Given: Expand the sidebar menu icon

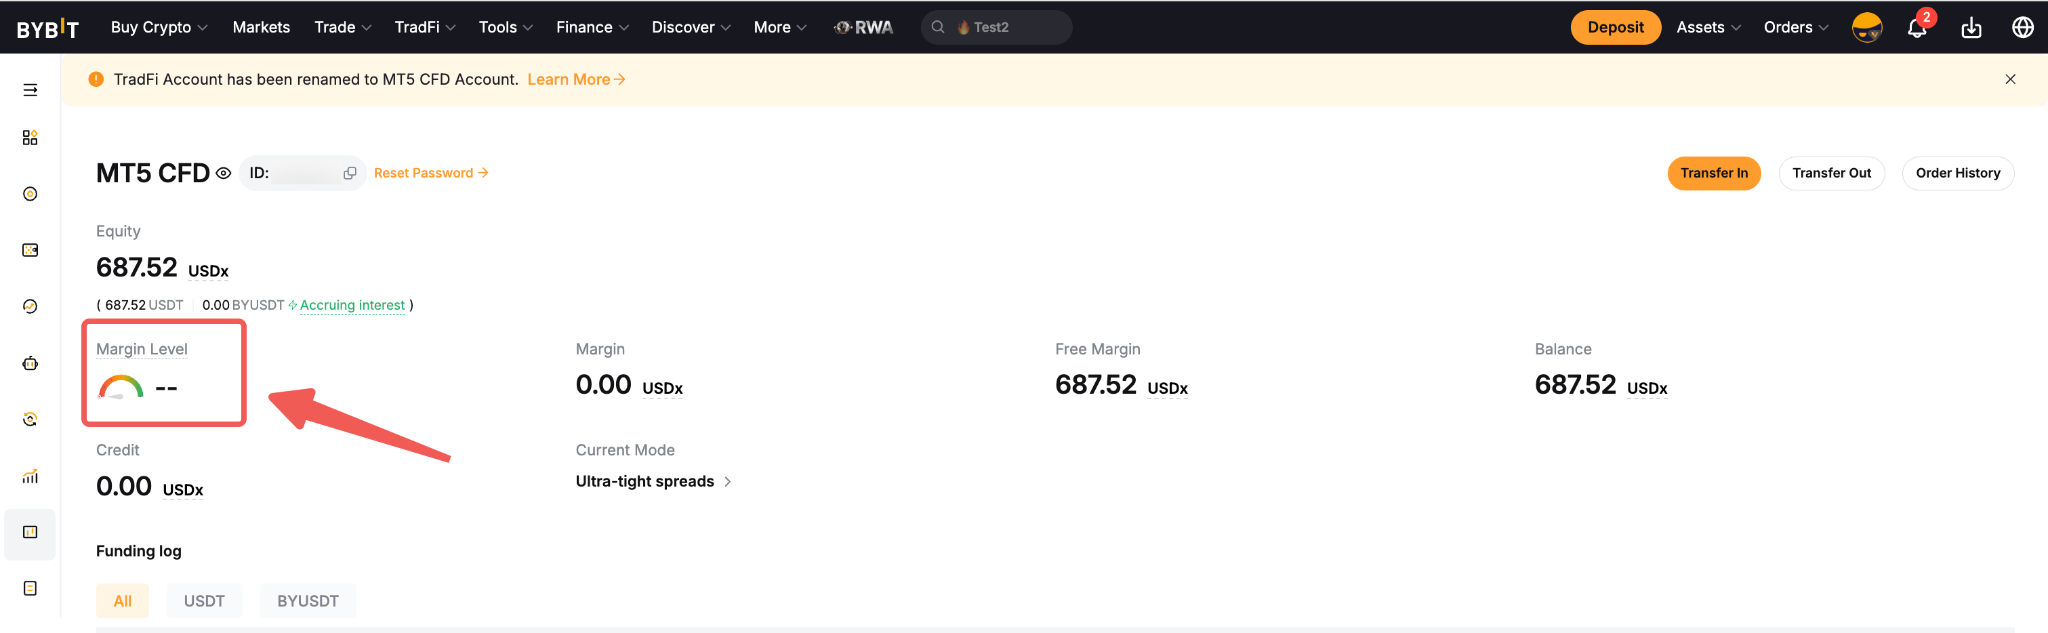Looking at the screenshot, I should (30, 90).
